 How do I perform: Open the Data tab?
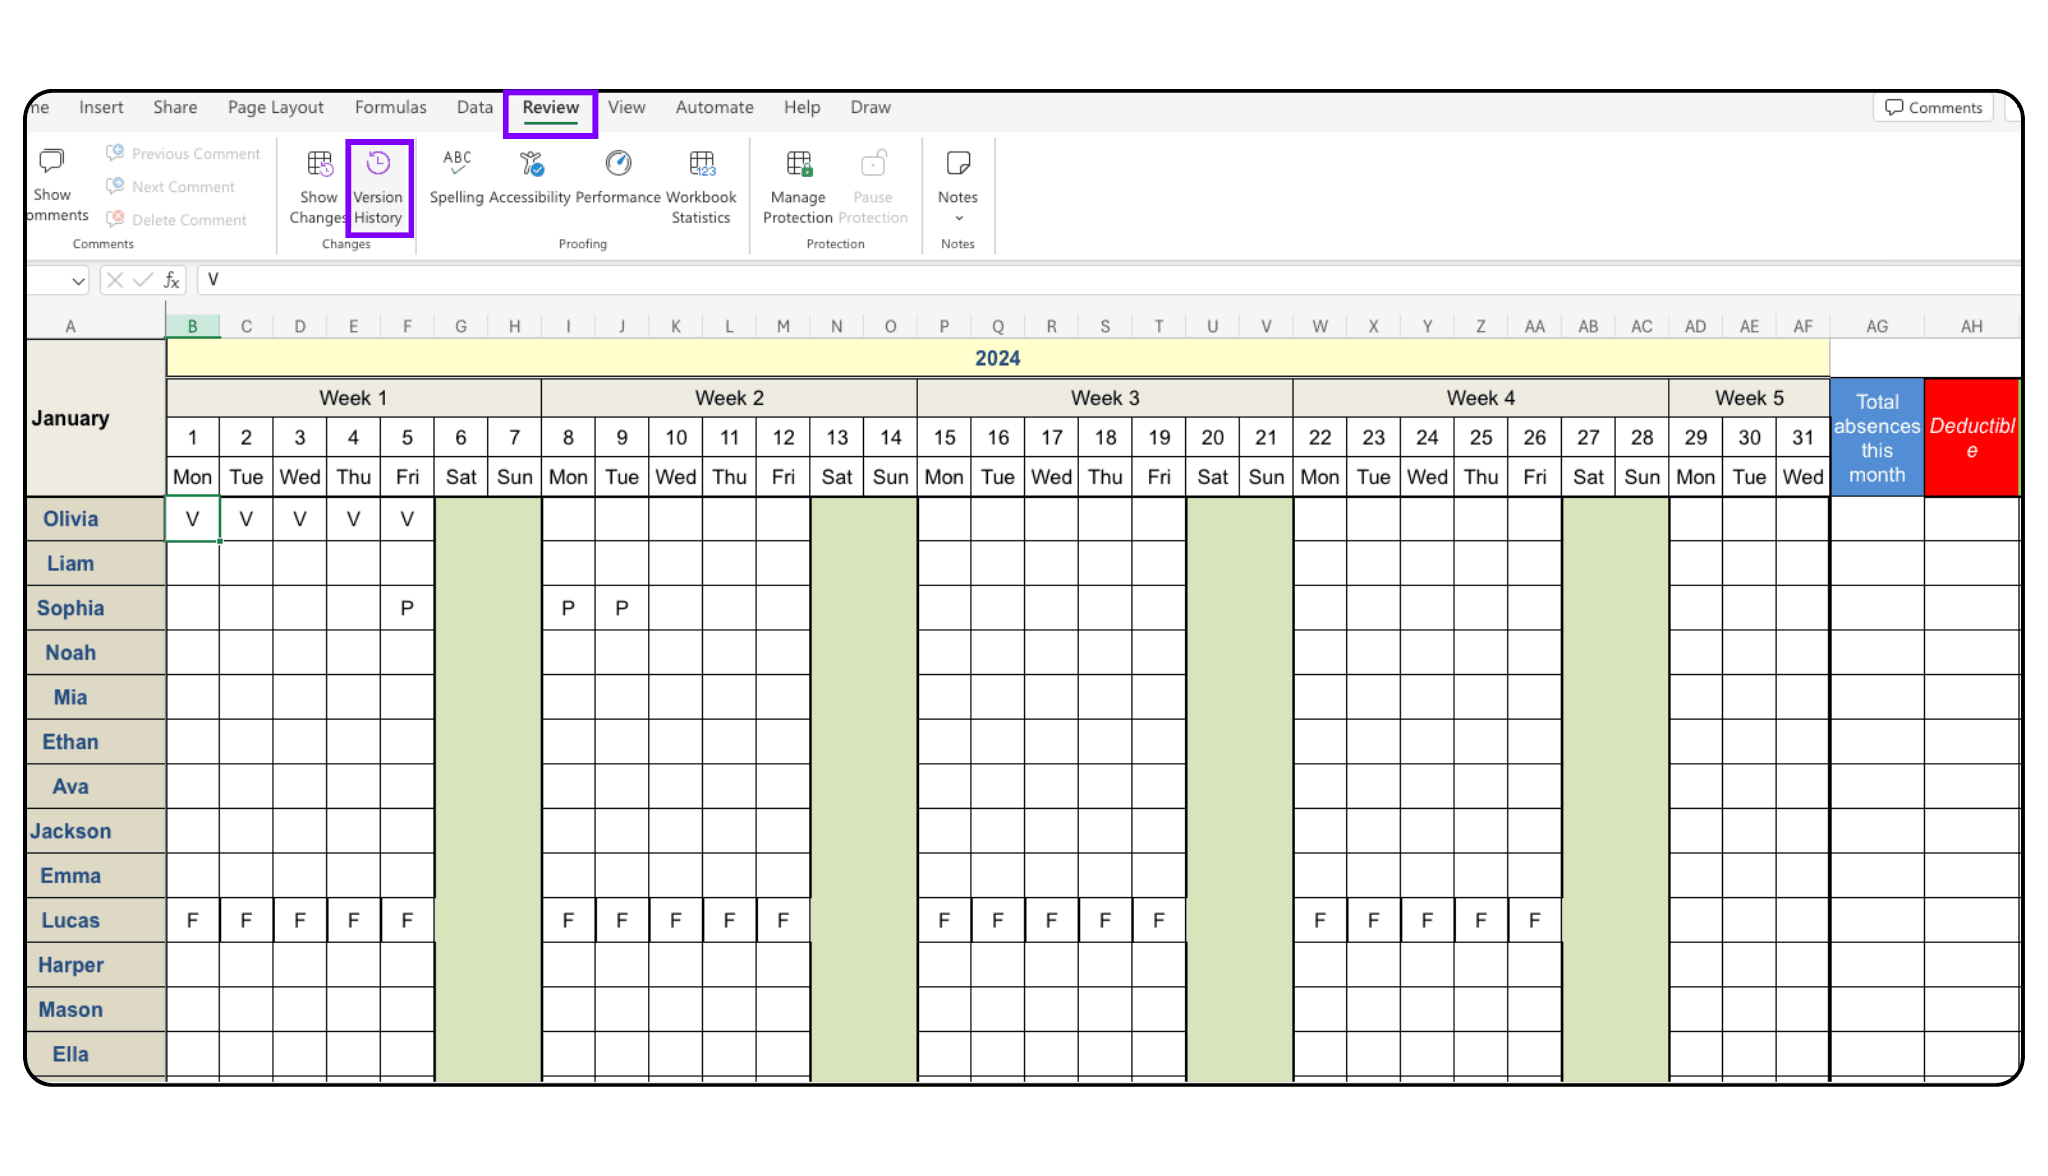click(x=475, y=107)
